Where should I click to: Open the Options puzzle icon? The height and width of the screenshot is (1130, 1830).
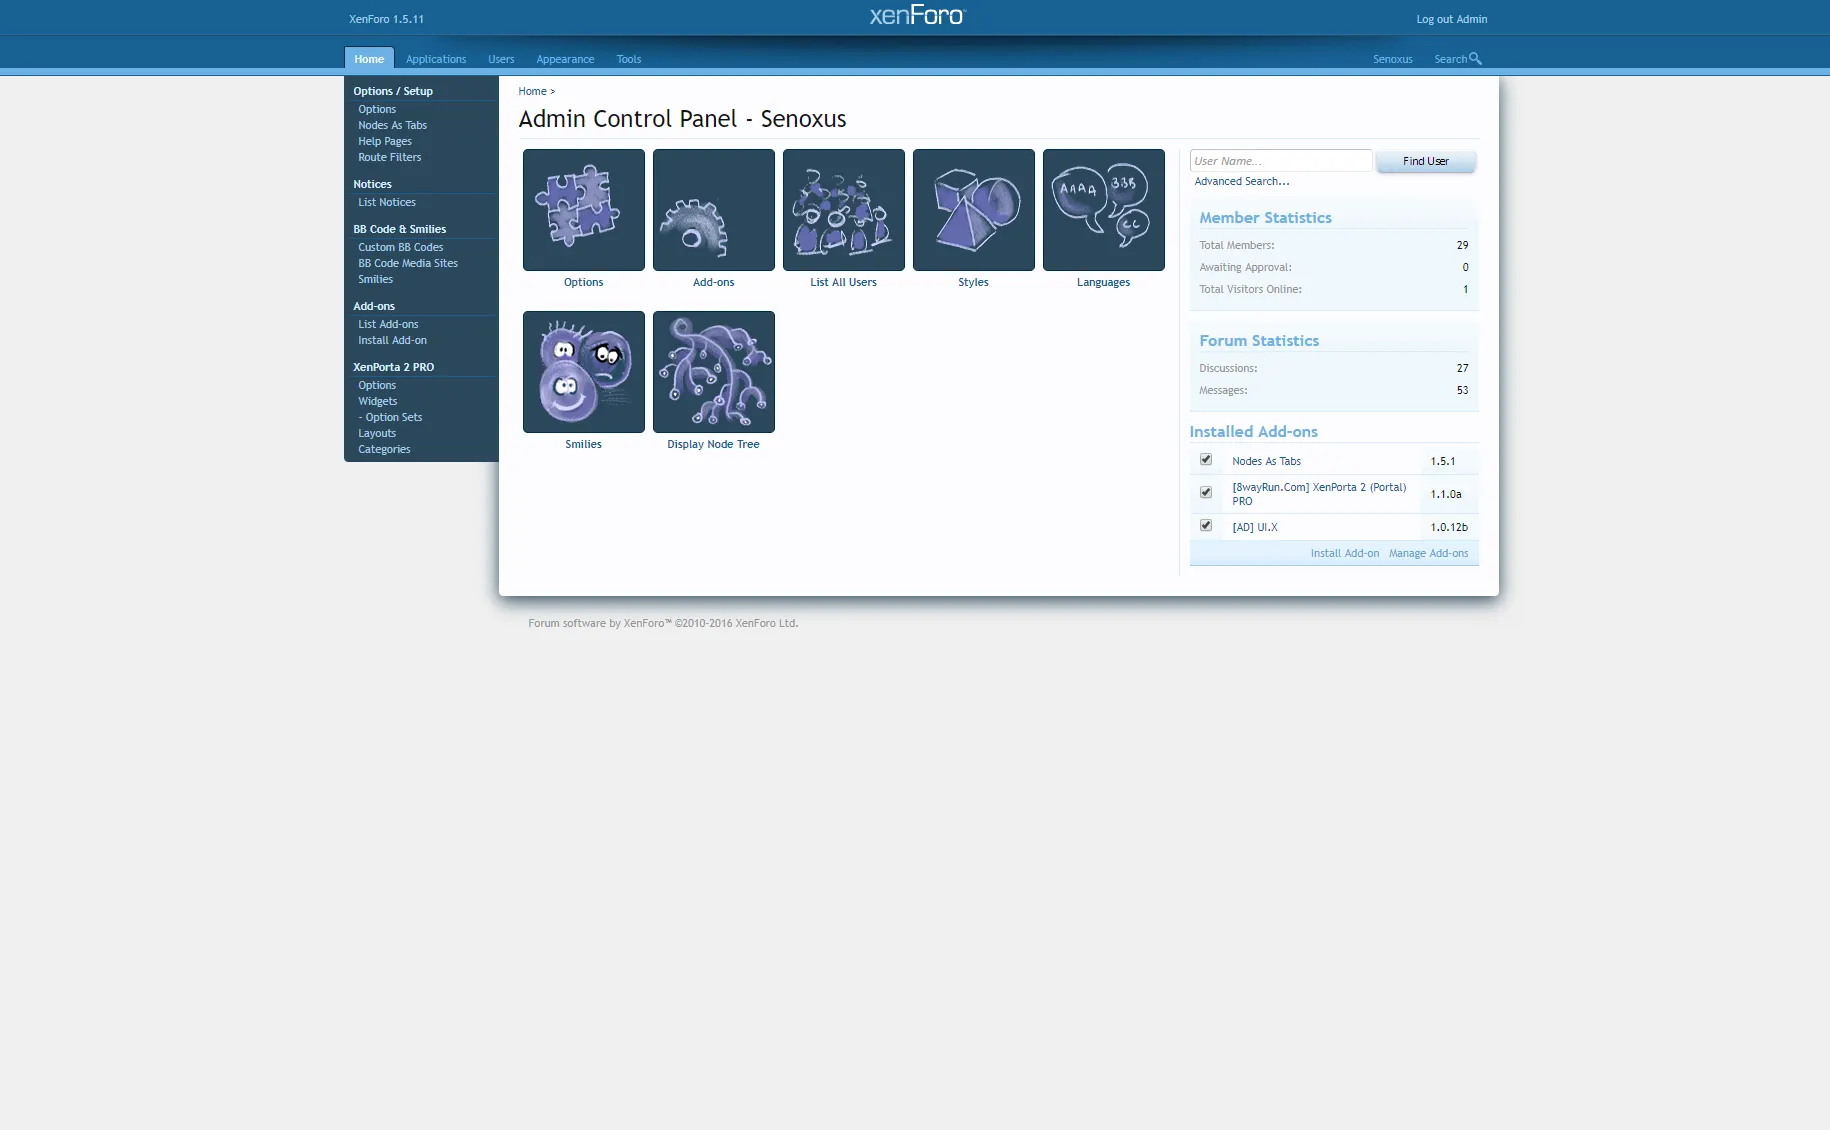click(584, 210)
